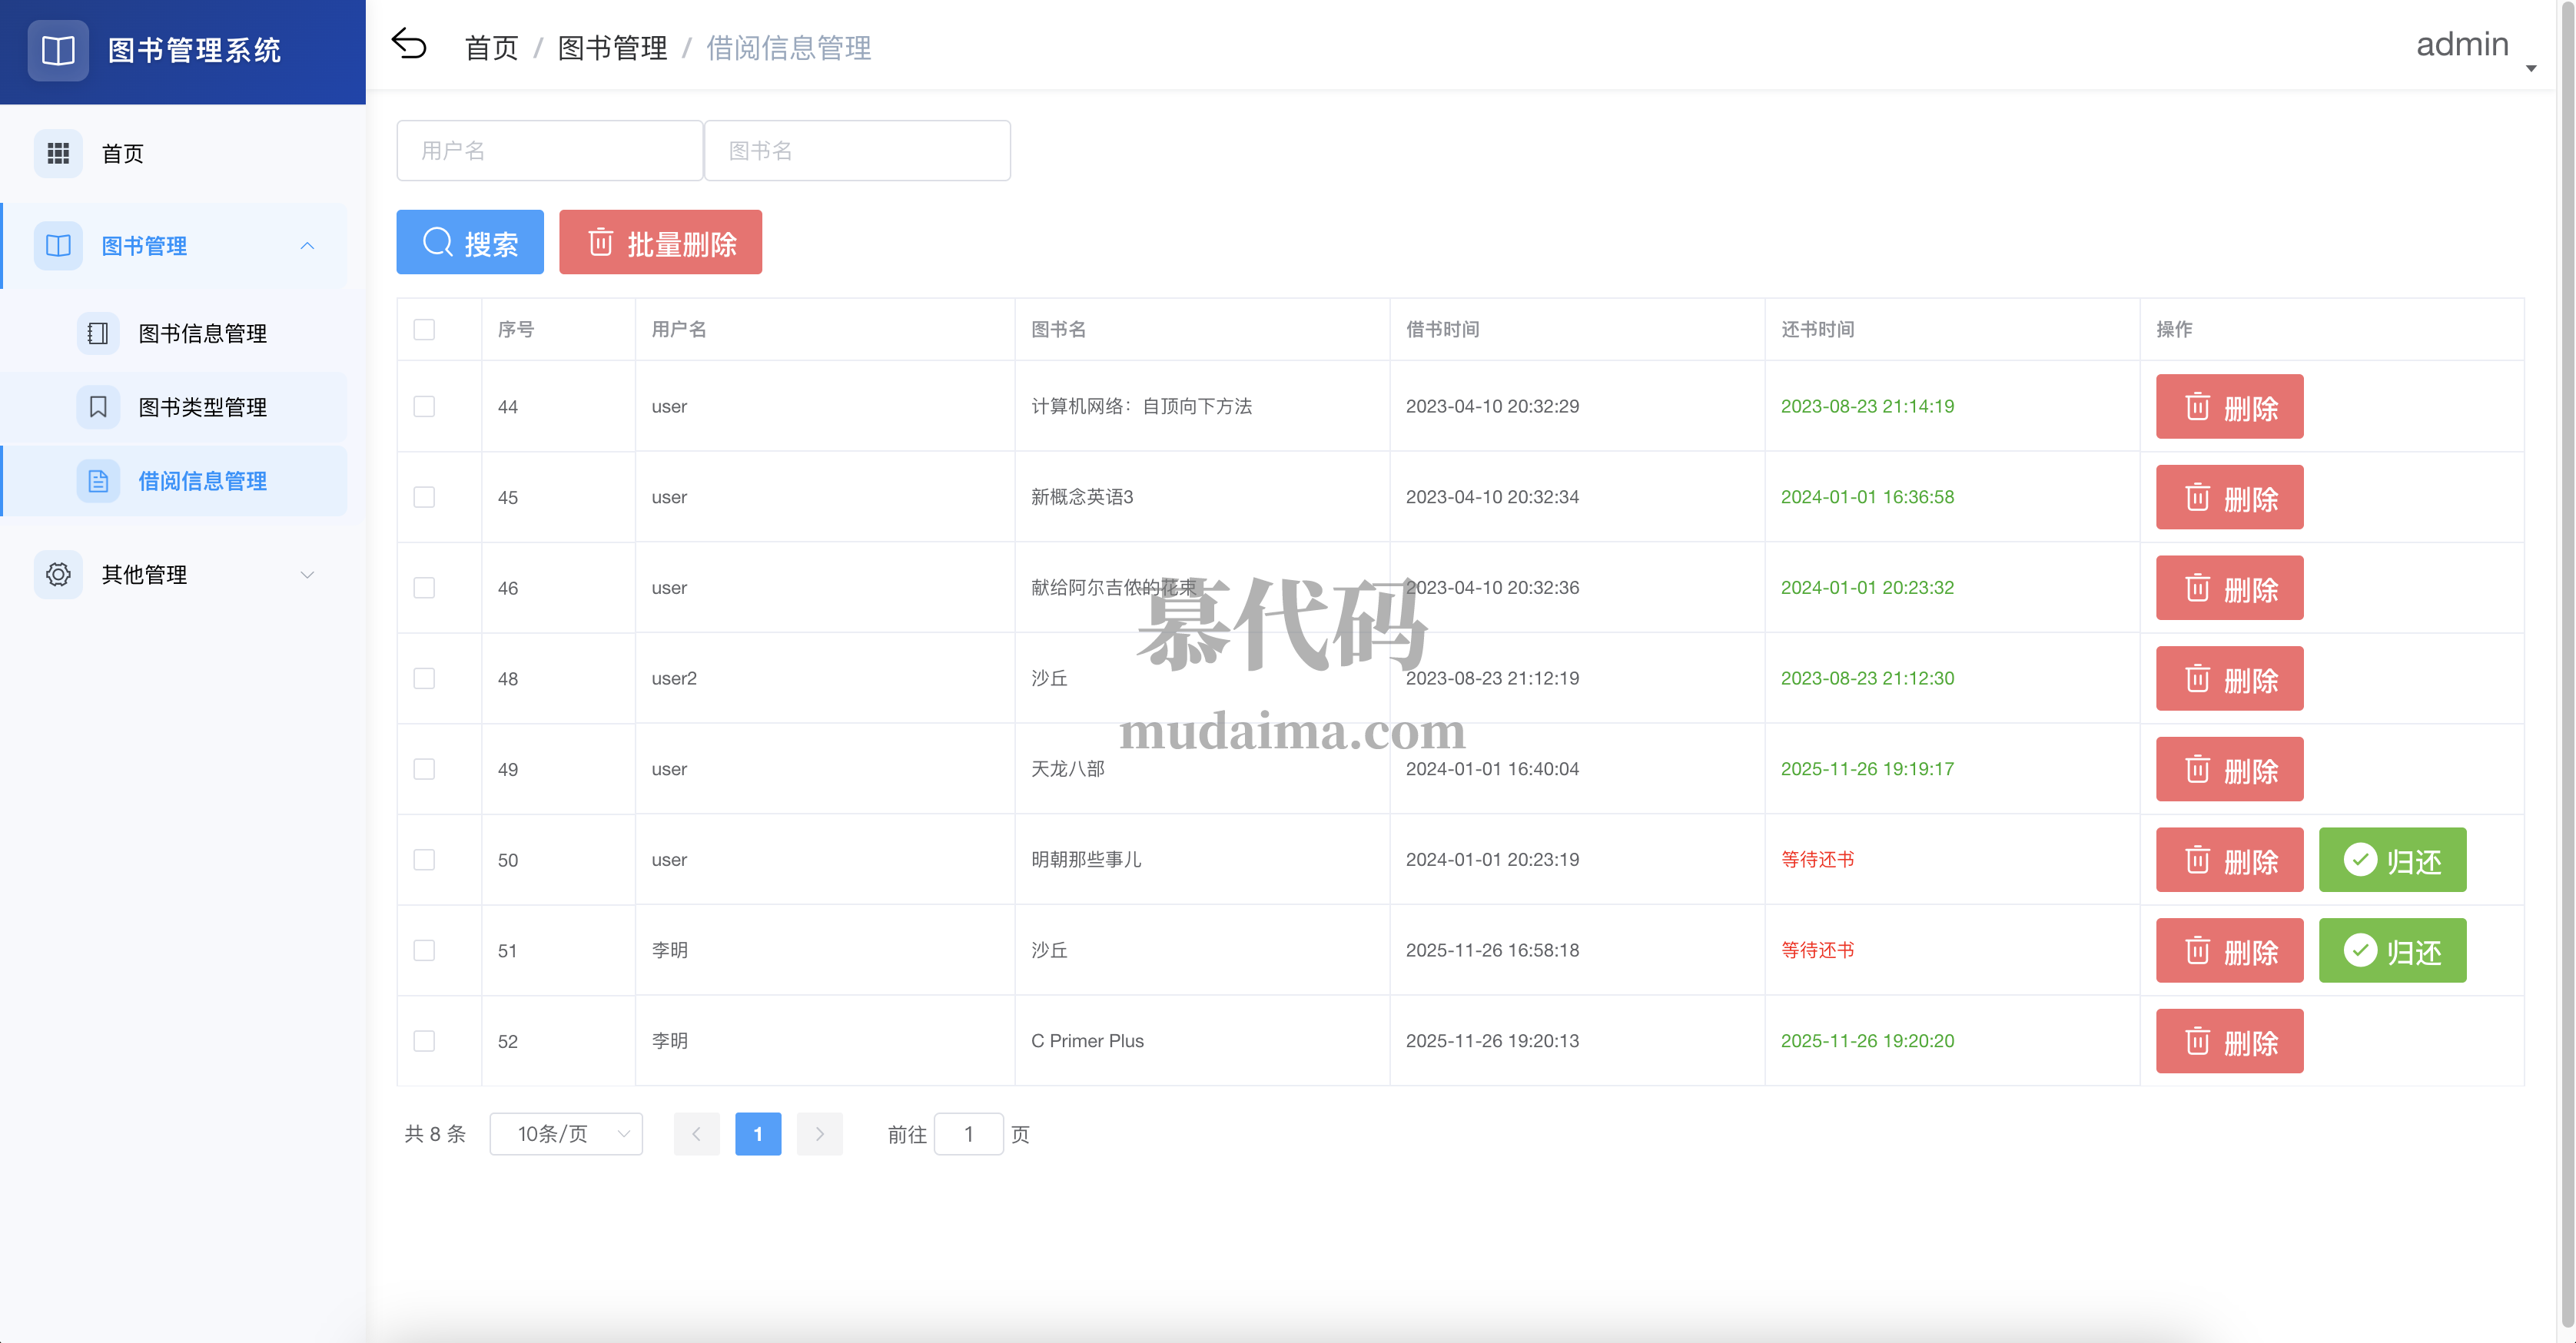Click the 批量删除 batch delete button
The width and height of the screenshot is (2576, 1343).
660,242
